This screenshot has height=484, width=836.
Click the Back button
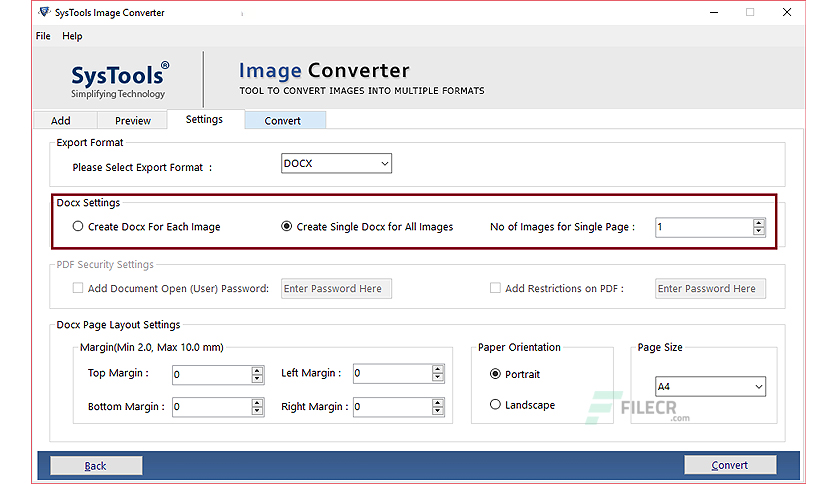pos(96,465)
